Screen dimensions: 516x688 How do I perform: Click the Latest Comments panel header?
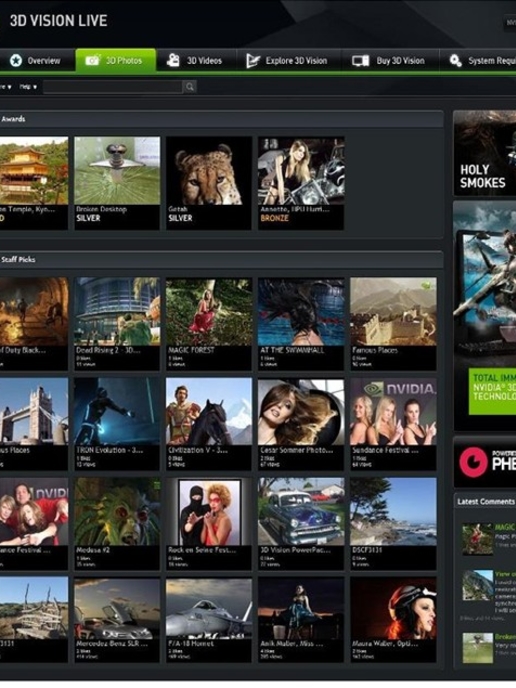pyautogui.click(x=484, y=502)
